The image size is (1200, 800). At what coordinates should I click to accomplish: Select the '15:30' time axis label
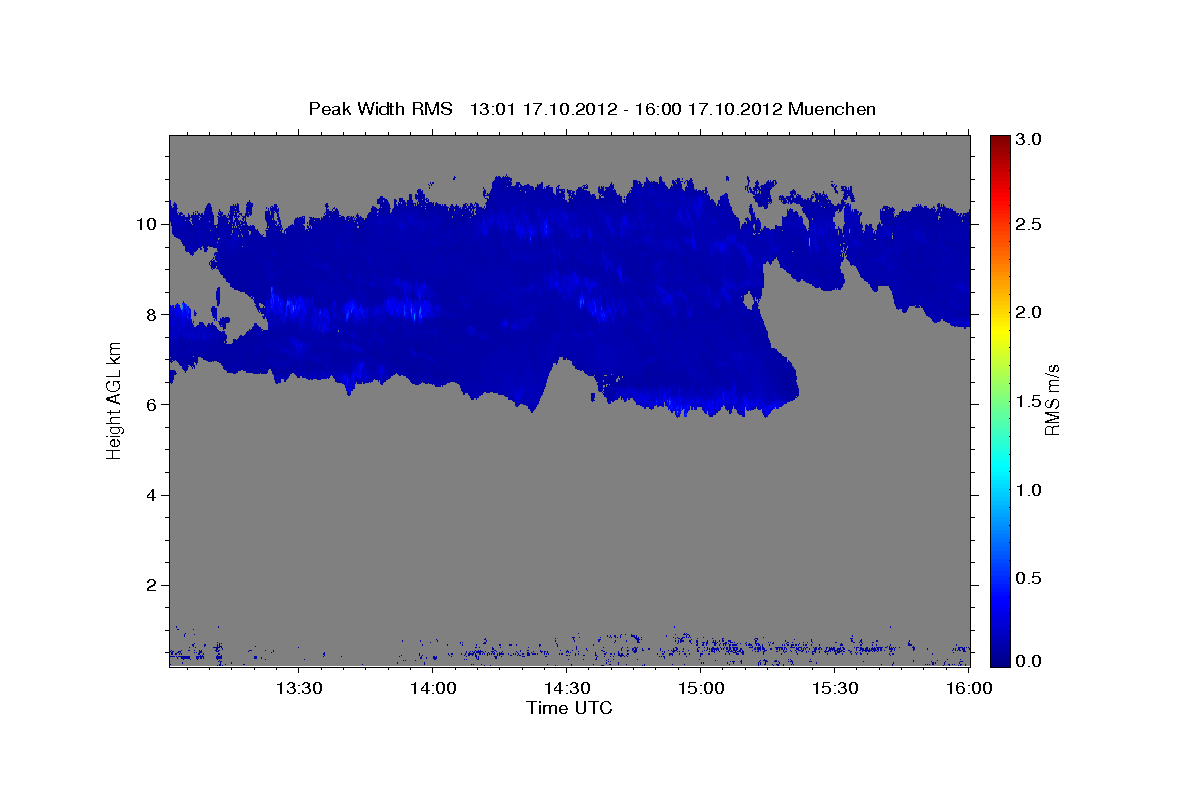click(x=836, y=688)
